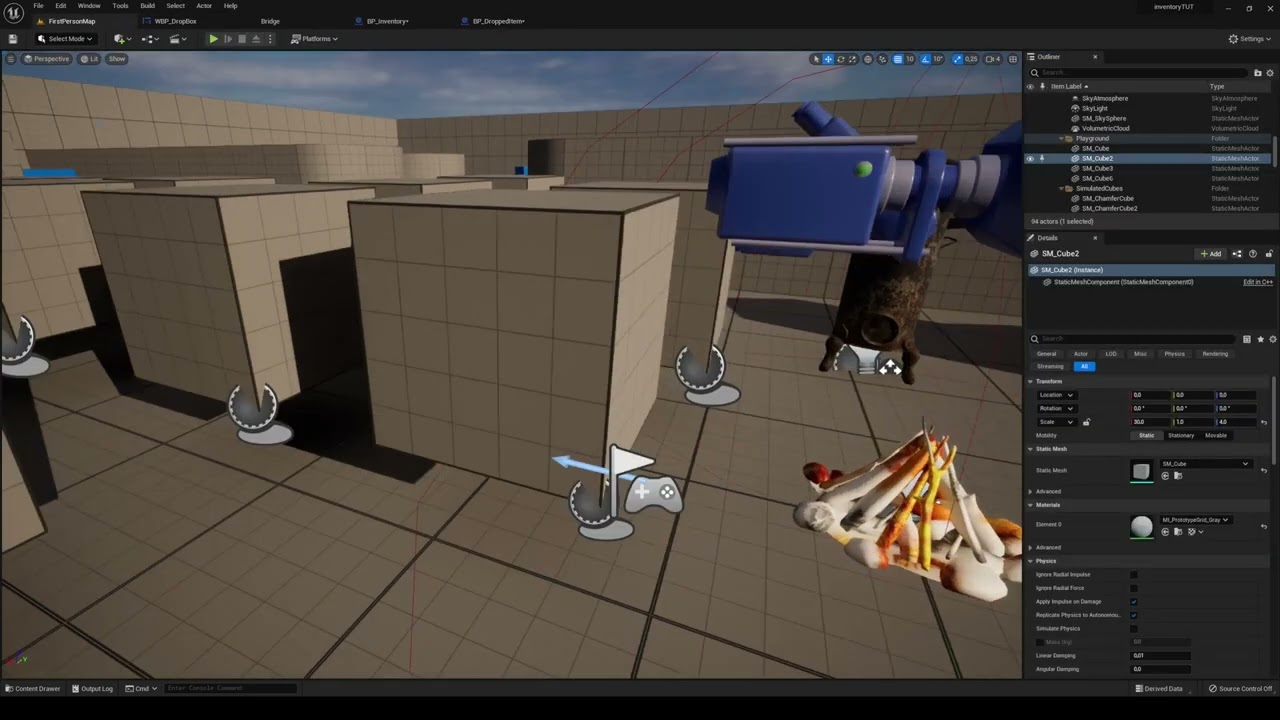This screenshot has height=720, width=1280.
Task: Choose the select object mode arrow
Action: (816, 59)
